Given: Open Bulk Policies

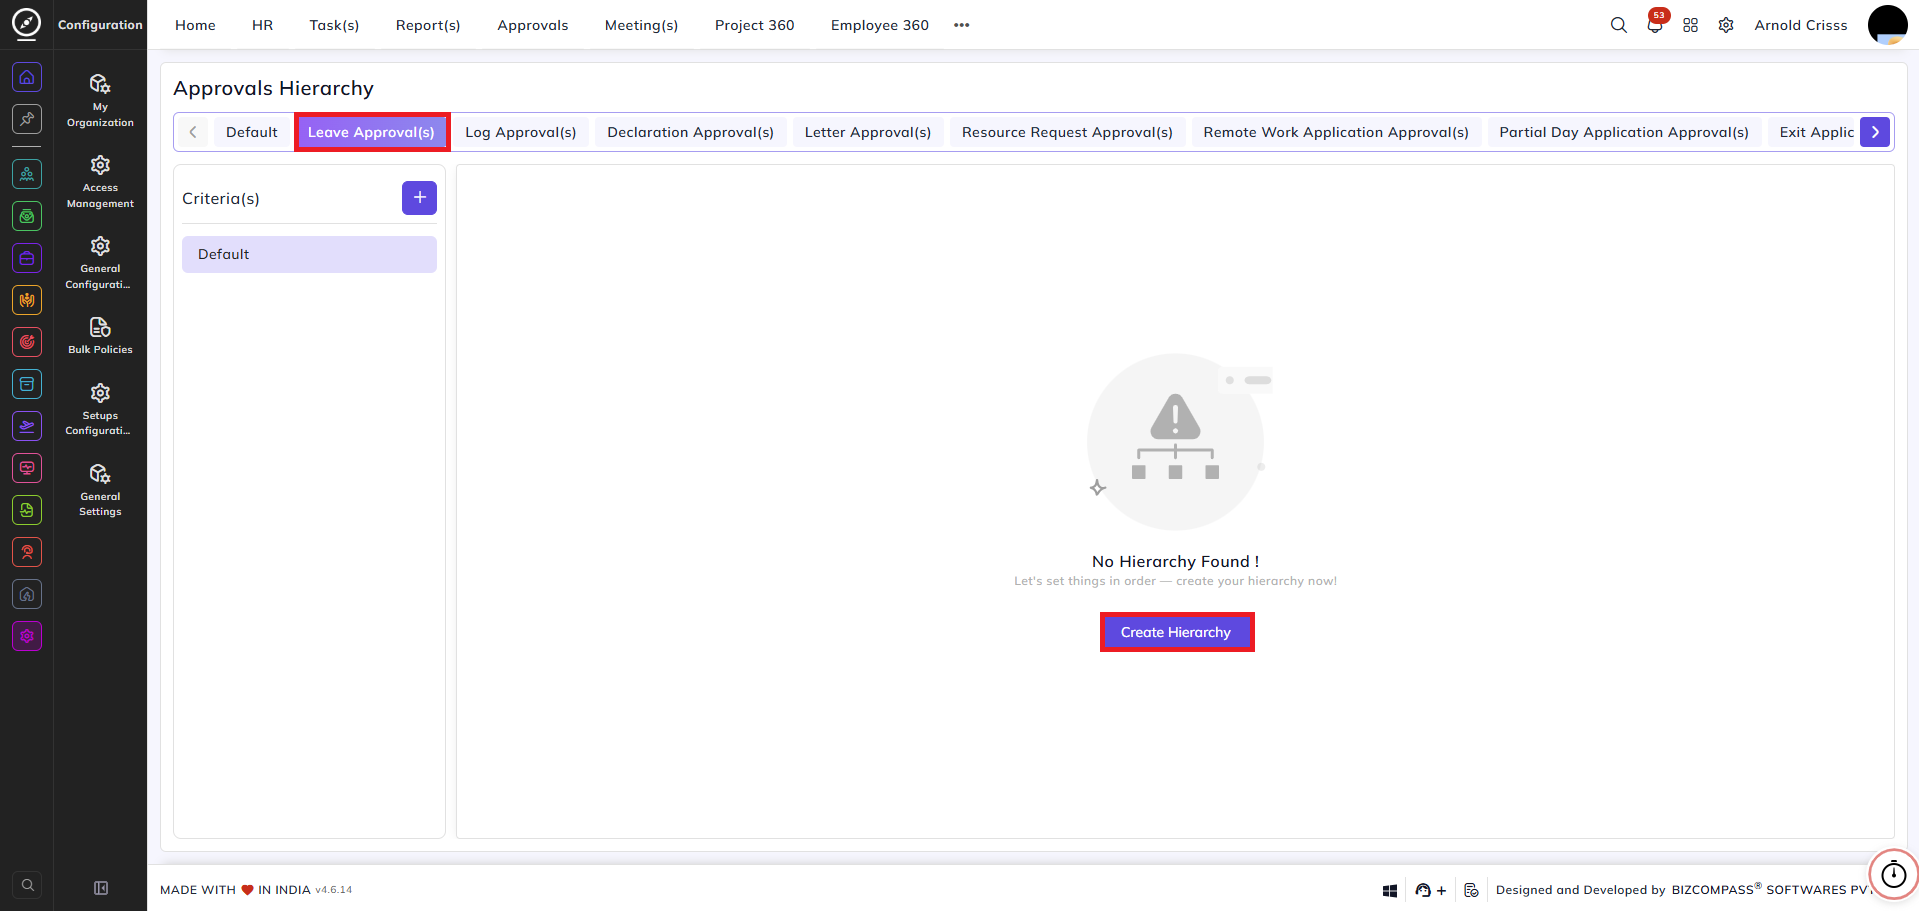Looking at the screenshot, I should 100,335.
